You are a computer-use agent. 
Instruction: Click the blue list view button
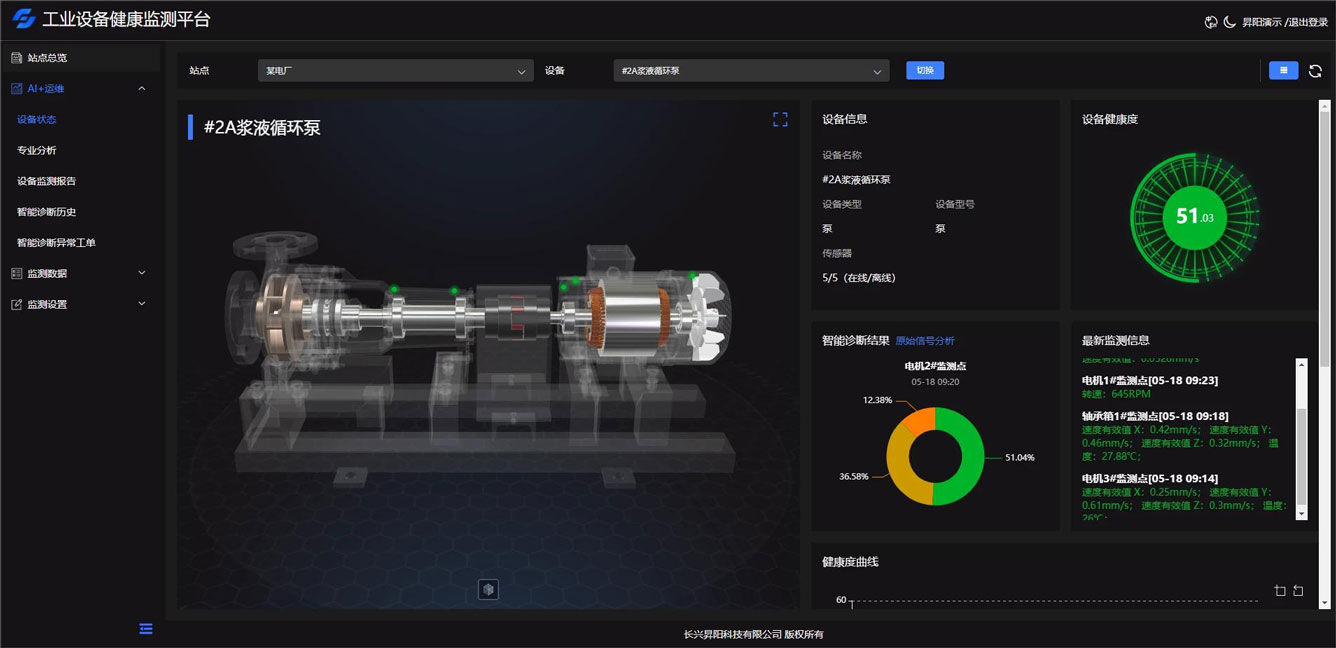pyautogui.click(x=1283, y=70)
